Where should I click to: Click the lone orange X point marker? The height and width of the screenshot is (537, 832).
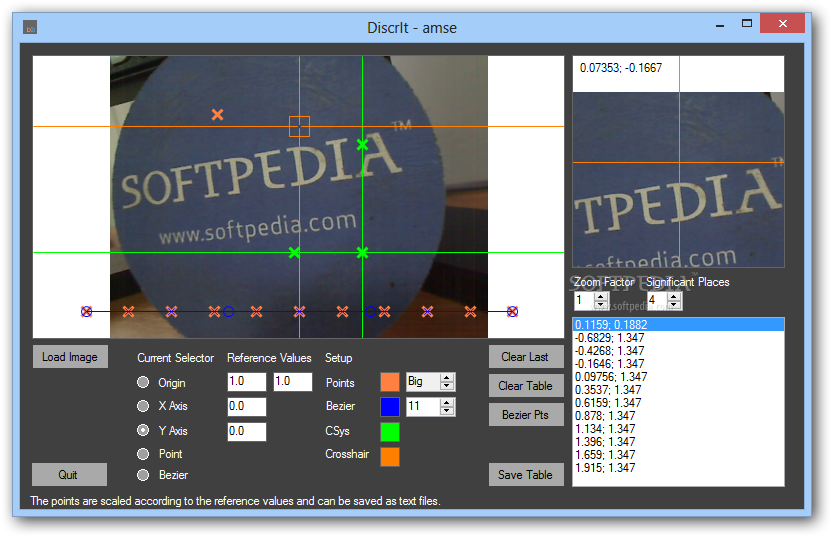point(218,114)
